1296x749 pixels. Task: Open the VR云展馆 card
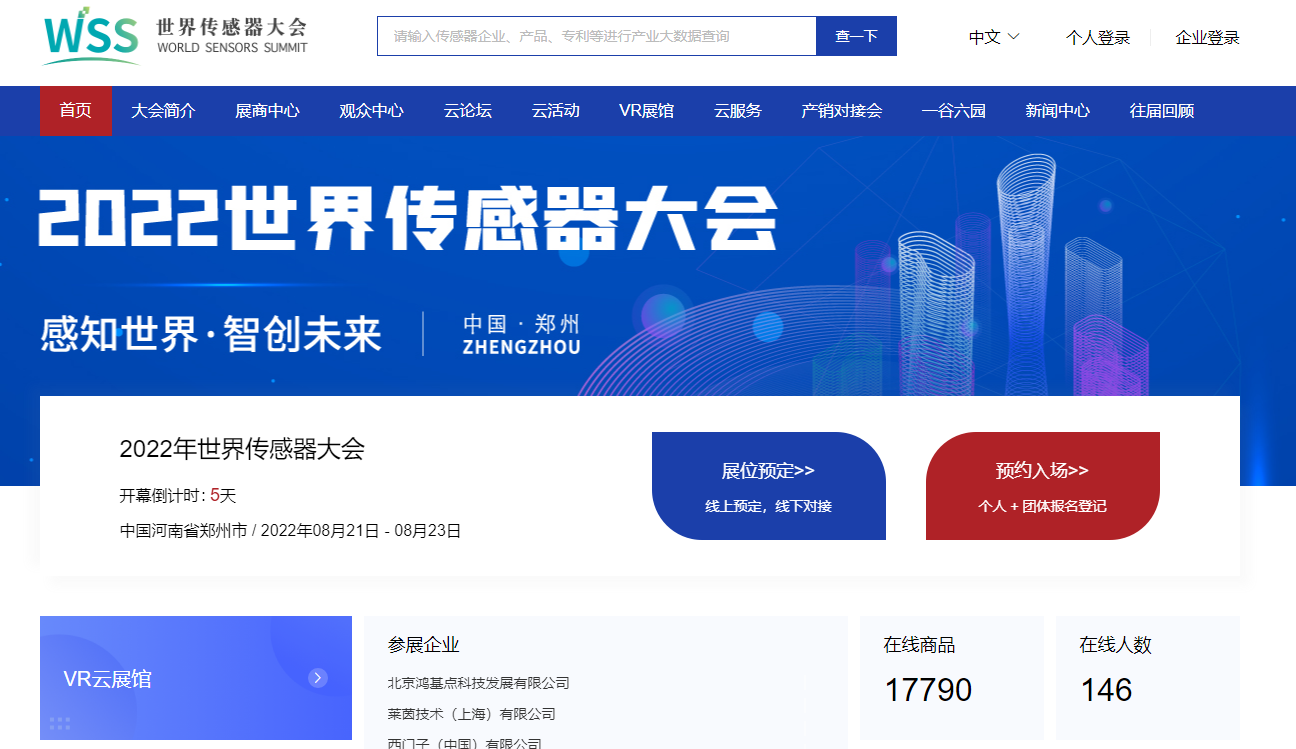point(196,678)
